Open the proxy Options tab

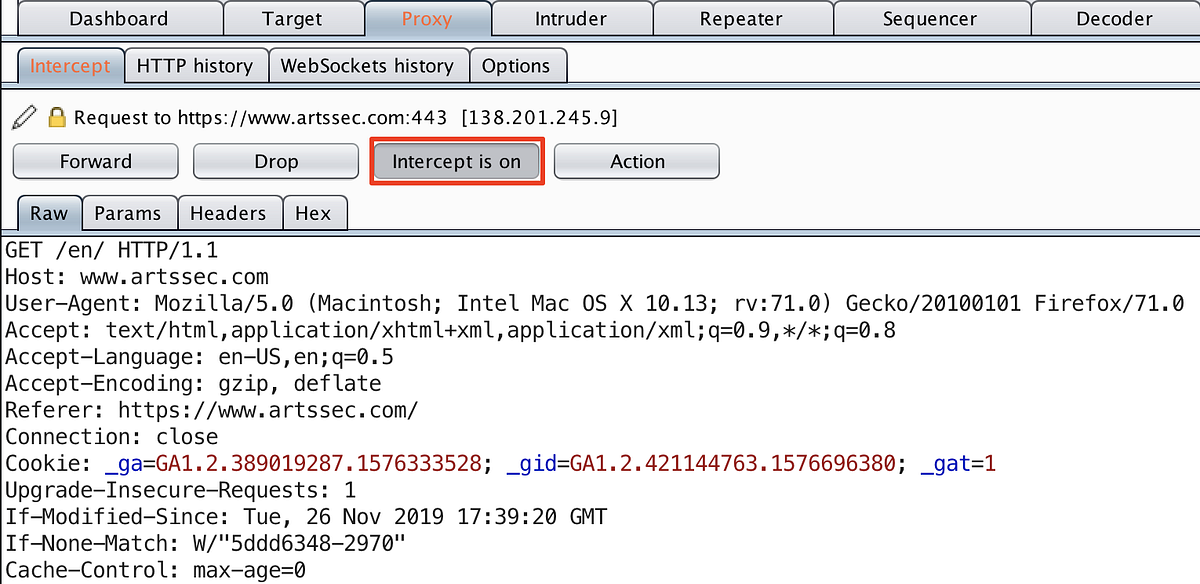(518, 65)
